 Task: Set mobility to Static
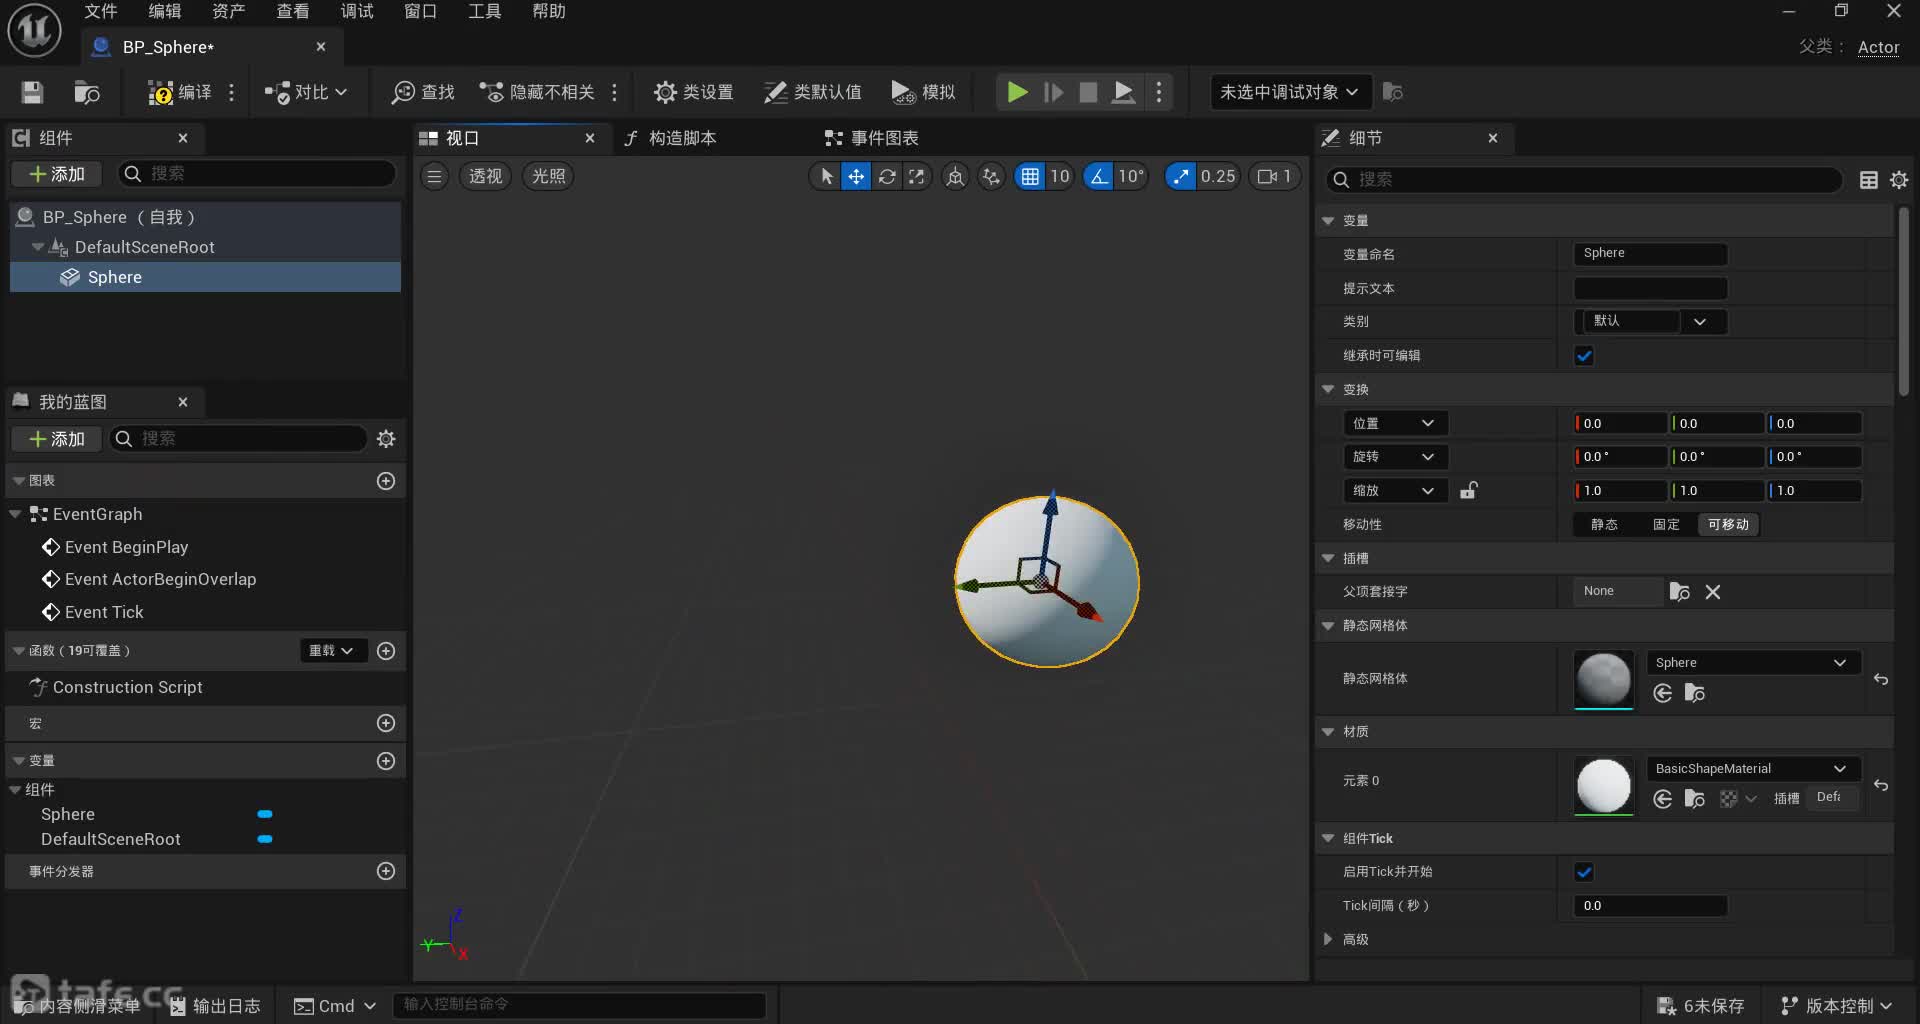pos(1604,525)
